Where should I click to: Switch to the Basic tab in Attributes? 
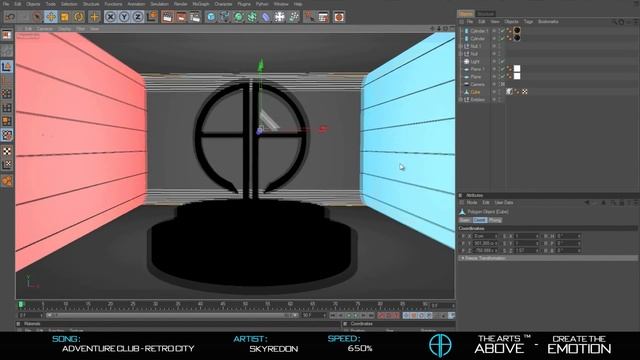tap(465, 220)
